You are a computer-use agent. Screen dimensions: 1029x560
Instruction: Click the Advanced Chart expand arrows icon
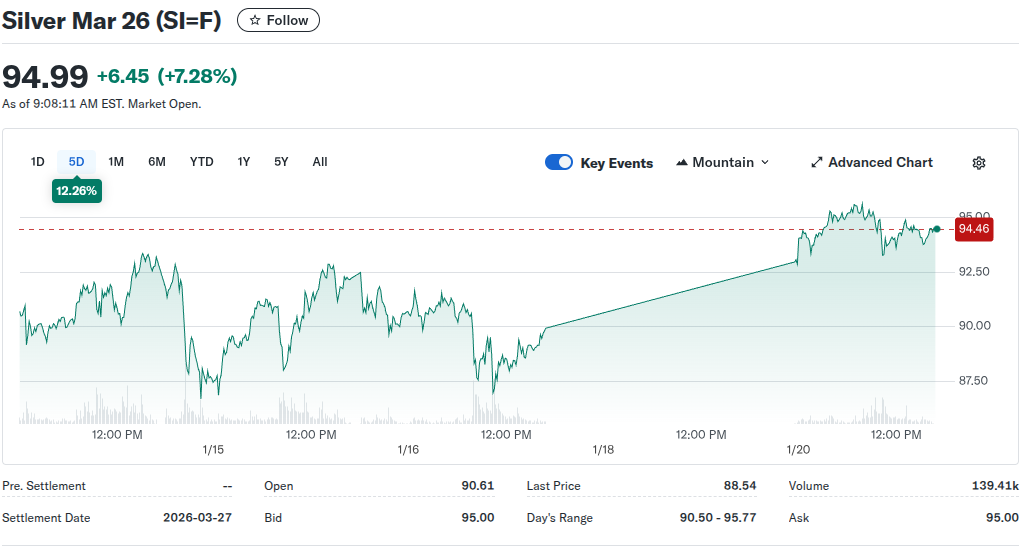[816, 163]
